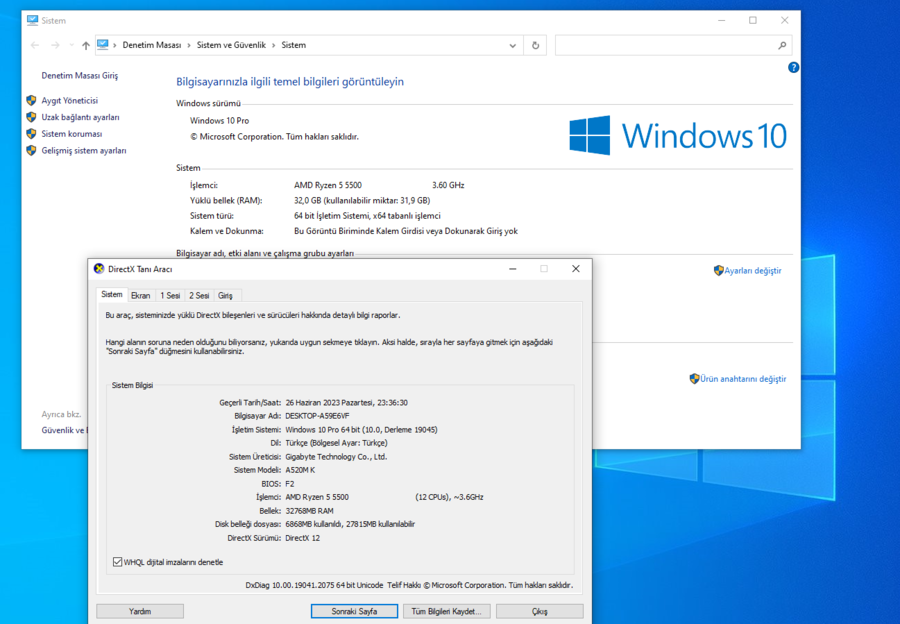Open Uzak bağlantı ayarları
Screen dimensions: 900x624
point(80,117)
